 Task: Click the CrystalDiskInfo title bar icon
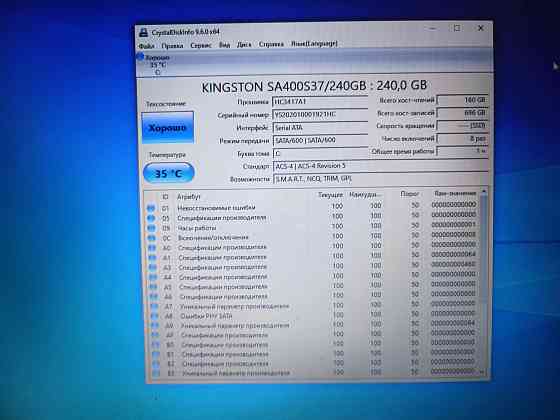[x=143, y=32]
